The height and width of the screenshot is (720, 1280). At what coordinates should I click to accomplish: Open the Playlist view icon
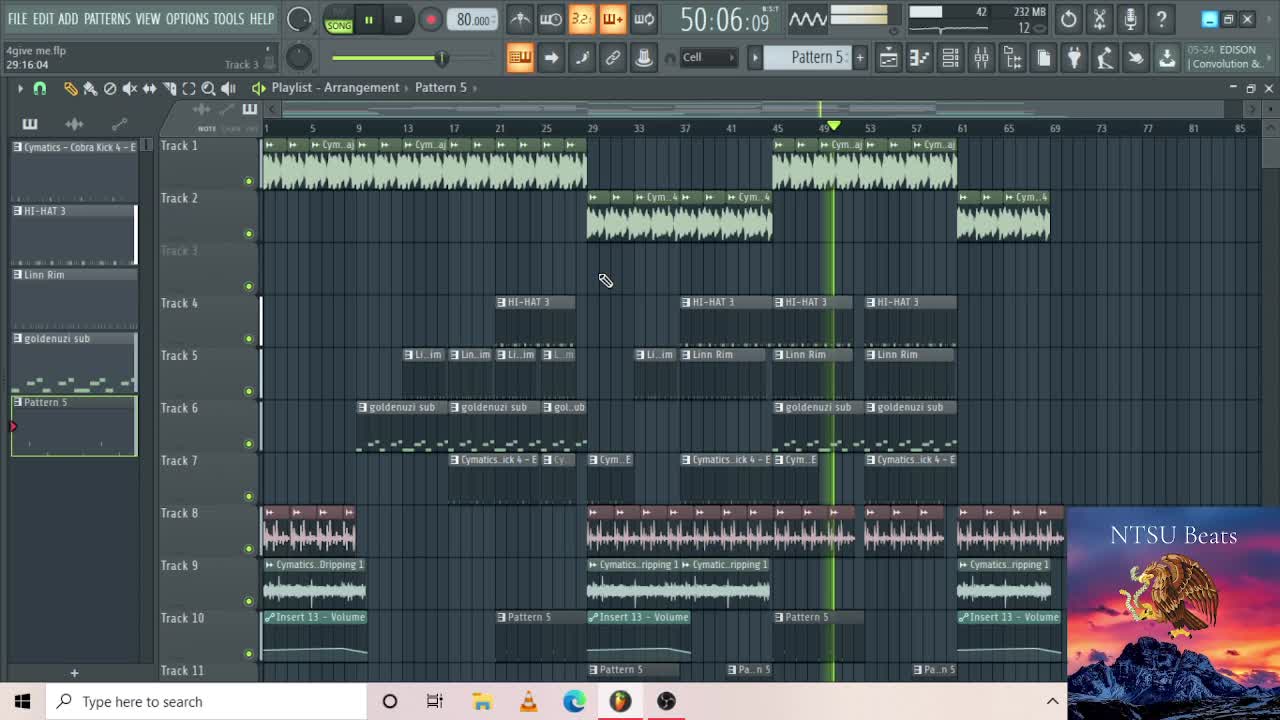888,58
